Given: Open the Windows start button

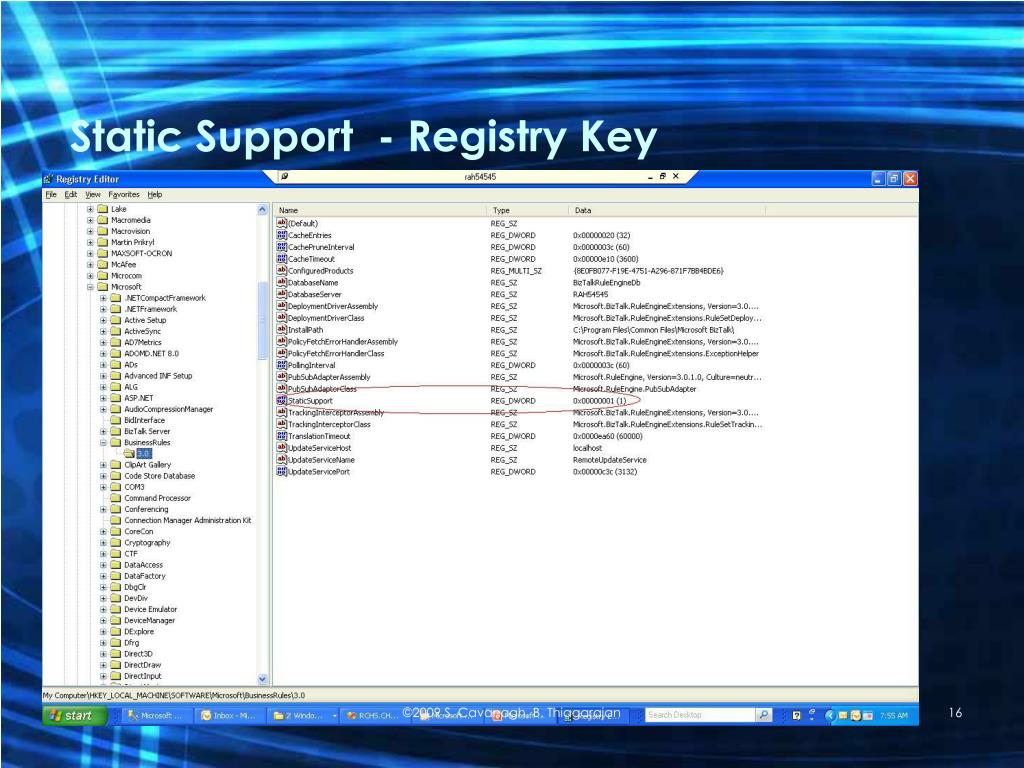Looking at the screenshot, I should [75, 715].
